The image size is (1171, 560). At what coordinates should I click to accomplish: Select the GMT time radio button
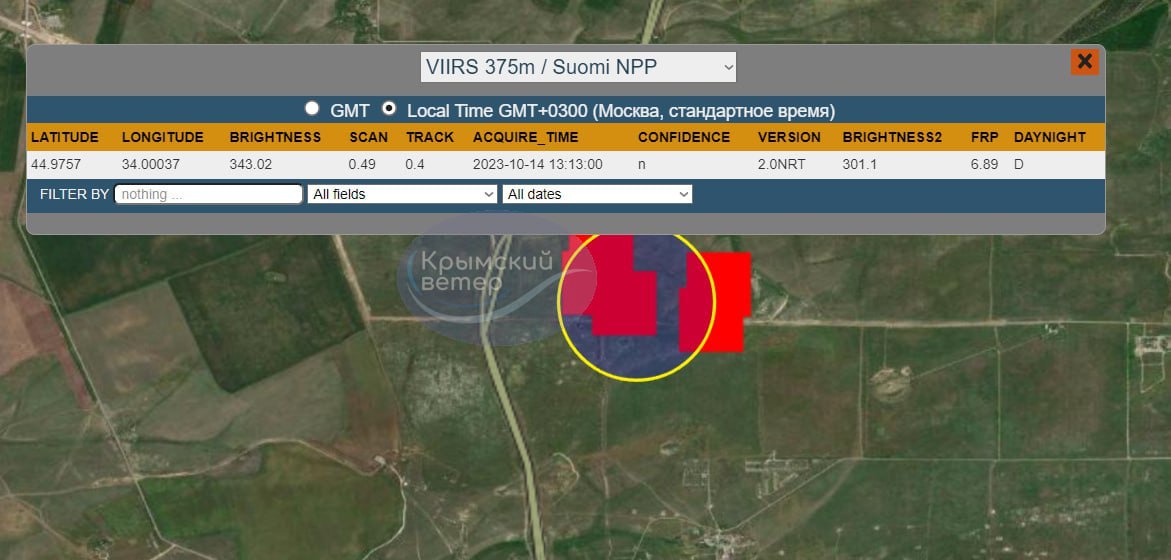coord(312,108)
